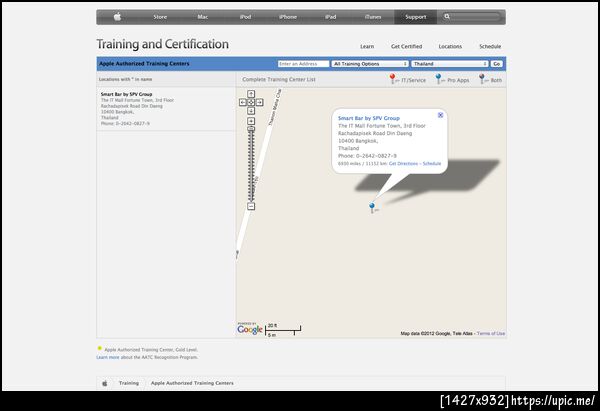Screen dimensions: 600x411
Task: Click the blue Pro Apps pin legend icon
Action: point(438,78)
